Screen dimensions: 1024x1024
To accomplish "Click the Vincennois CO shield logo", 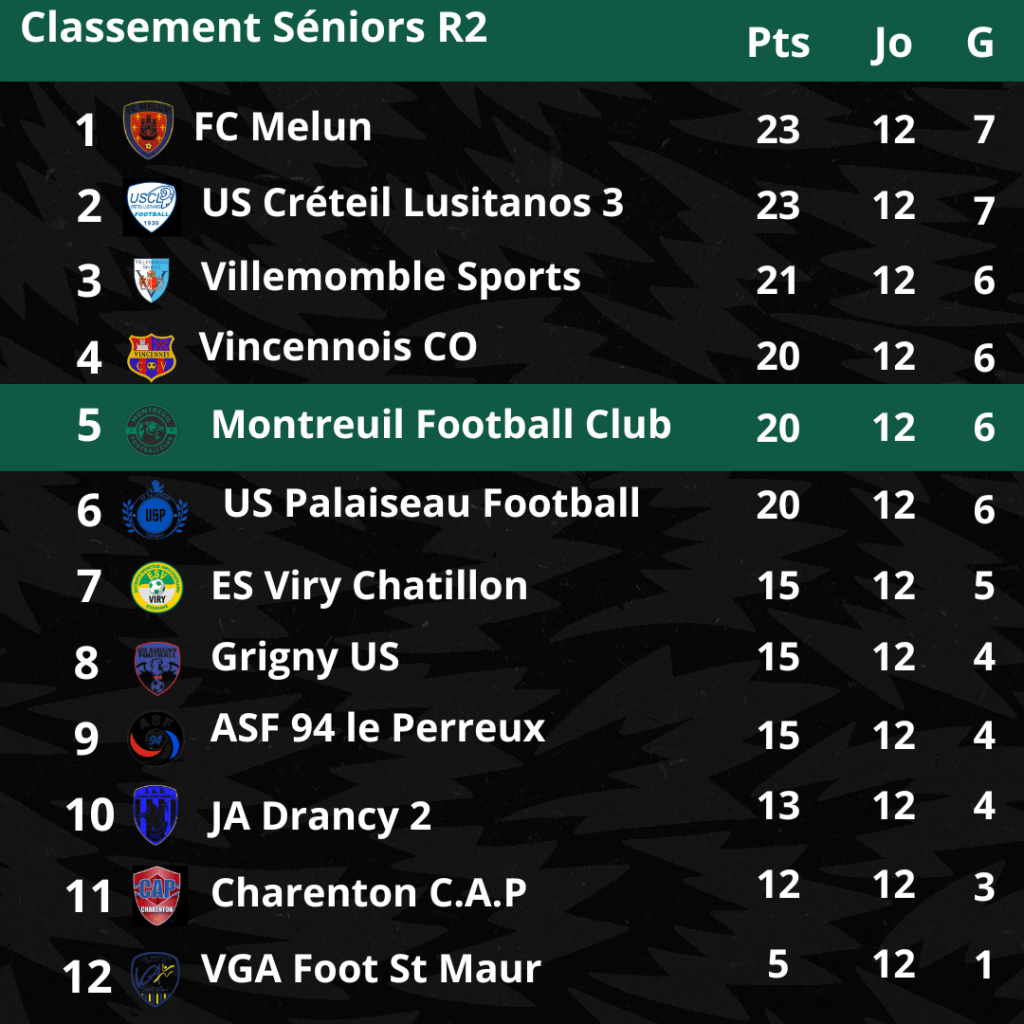I will point(152,357).
